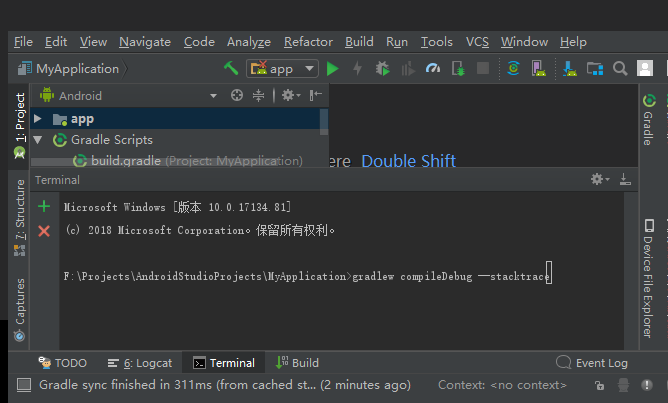Click the Stop square button
The image size is (668, 403).
click(x=483, y=68)
